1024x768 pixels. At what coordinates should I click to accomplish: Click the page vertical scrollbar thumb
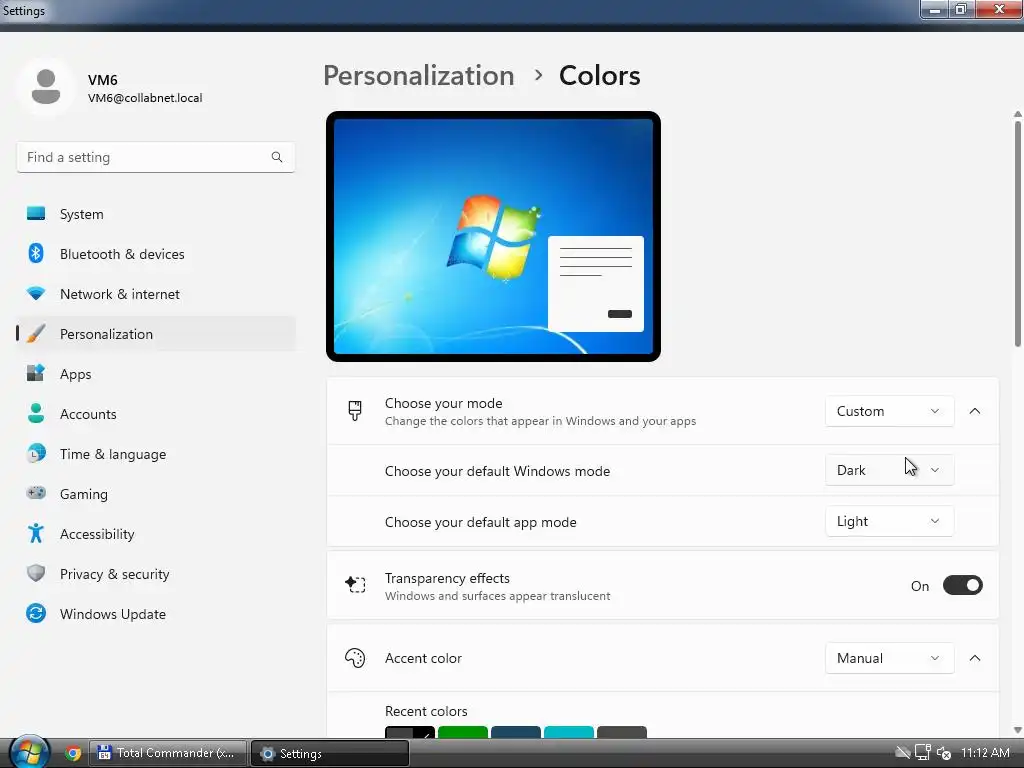[x=1017, y=232]
